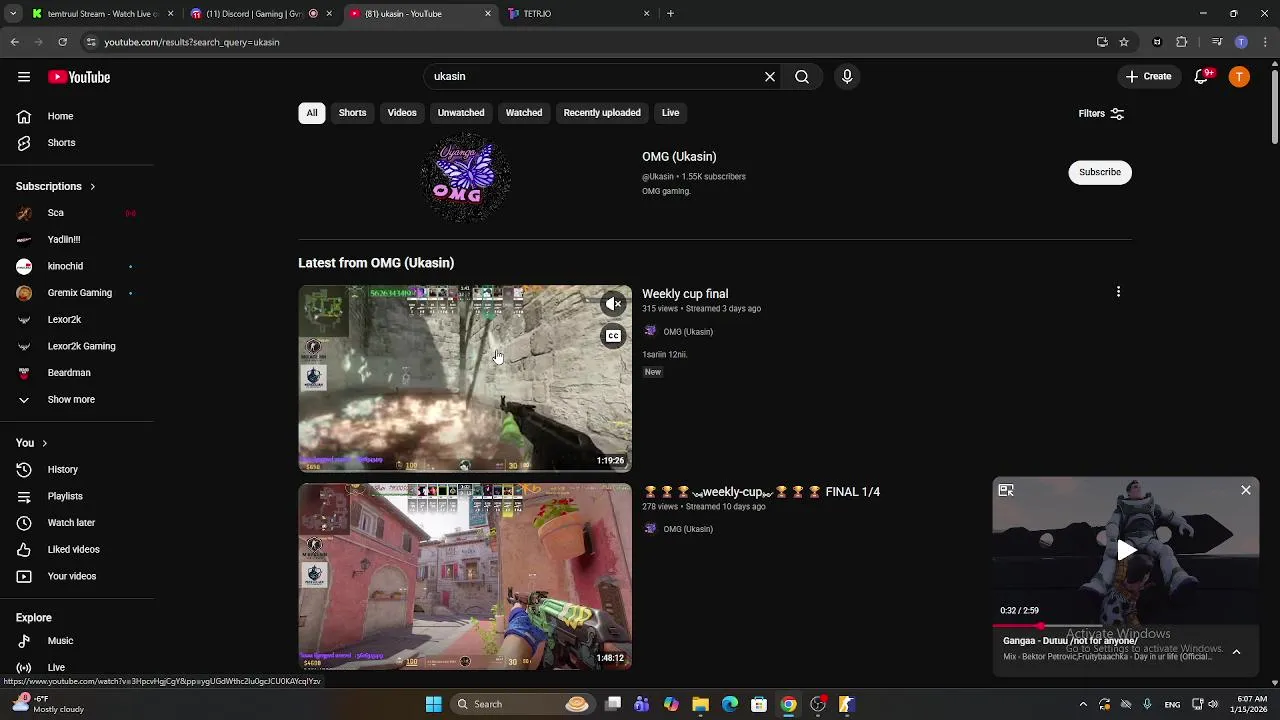The width and height of the screenshot is (1280, 720).
Task: Select the Recently uploaded filter chip
Action: click(602, 113)
